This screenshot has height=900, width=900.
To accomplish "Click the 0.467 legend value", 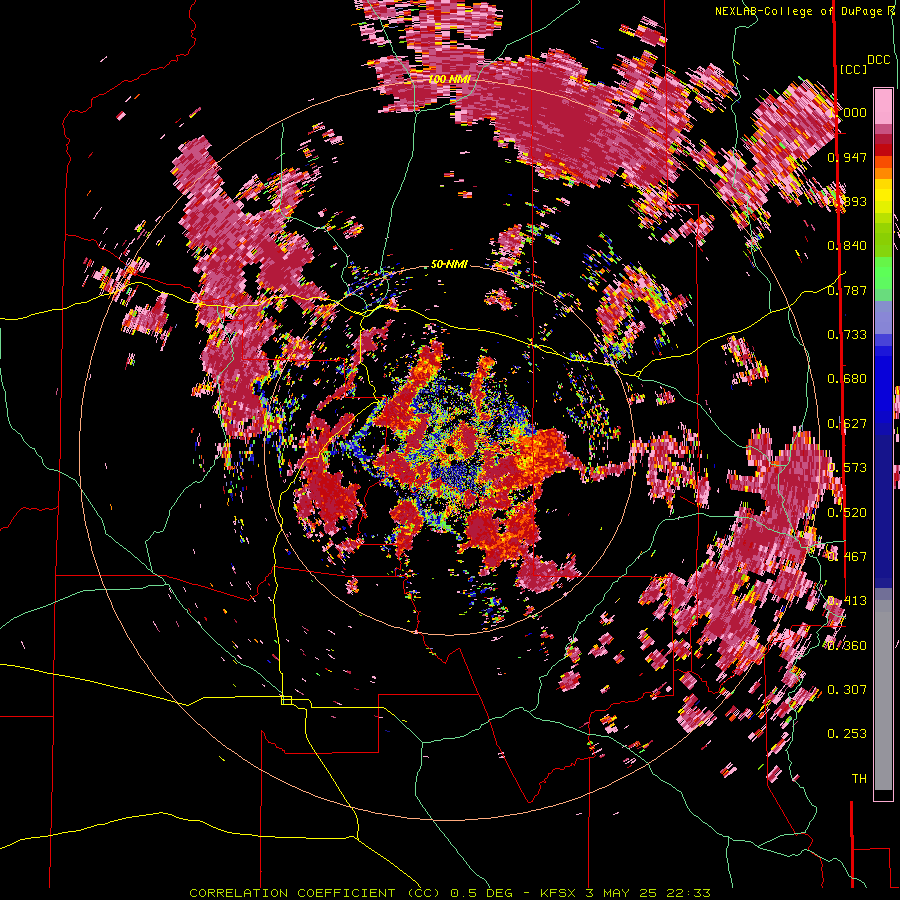I will [847, 556].
